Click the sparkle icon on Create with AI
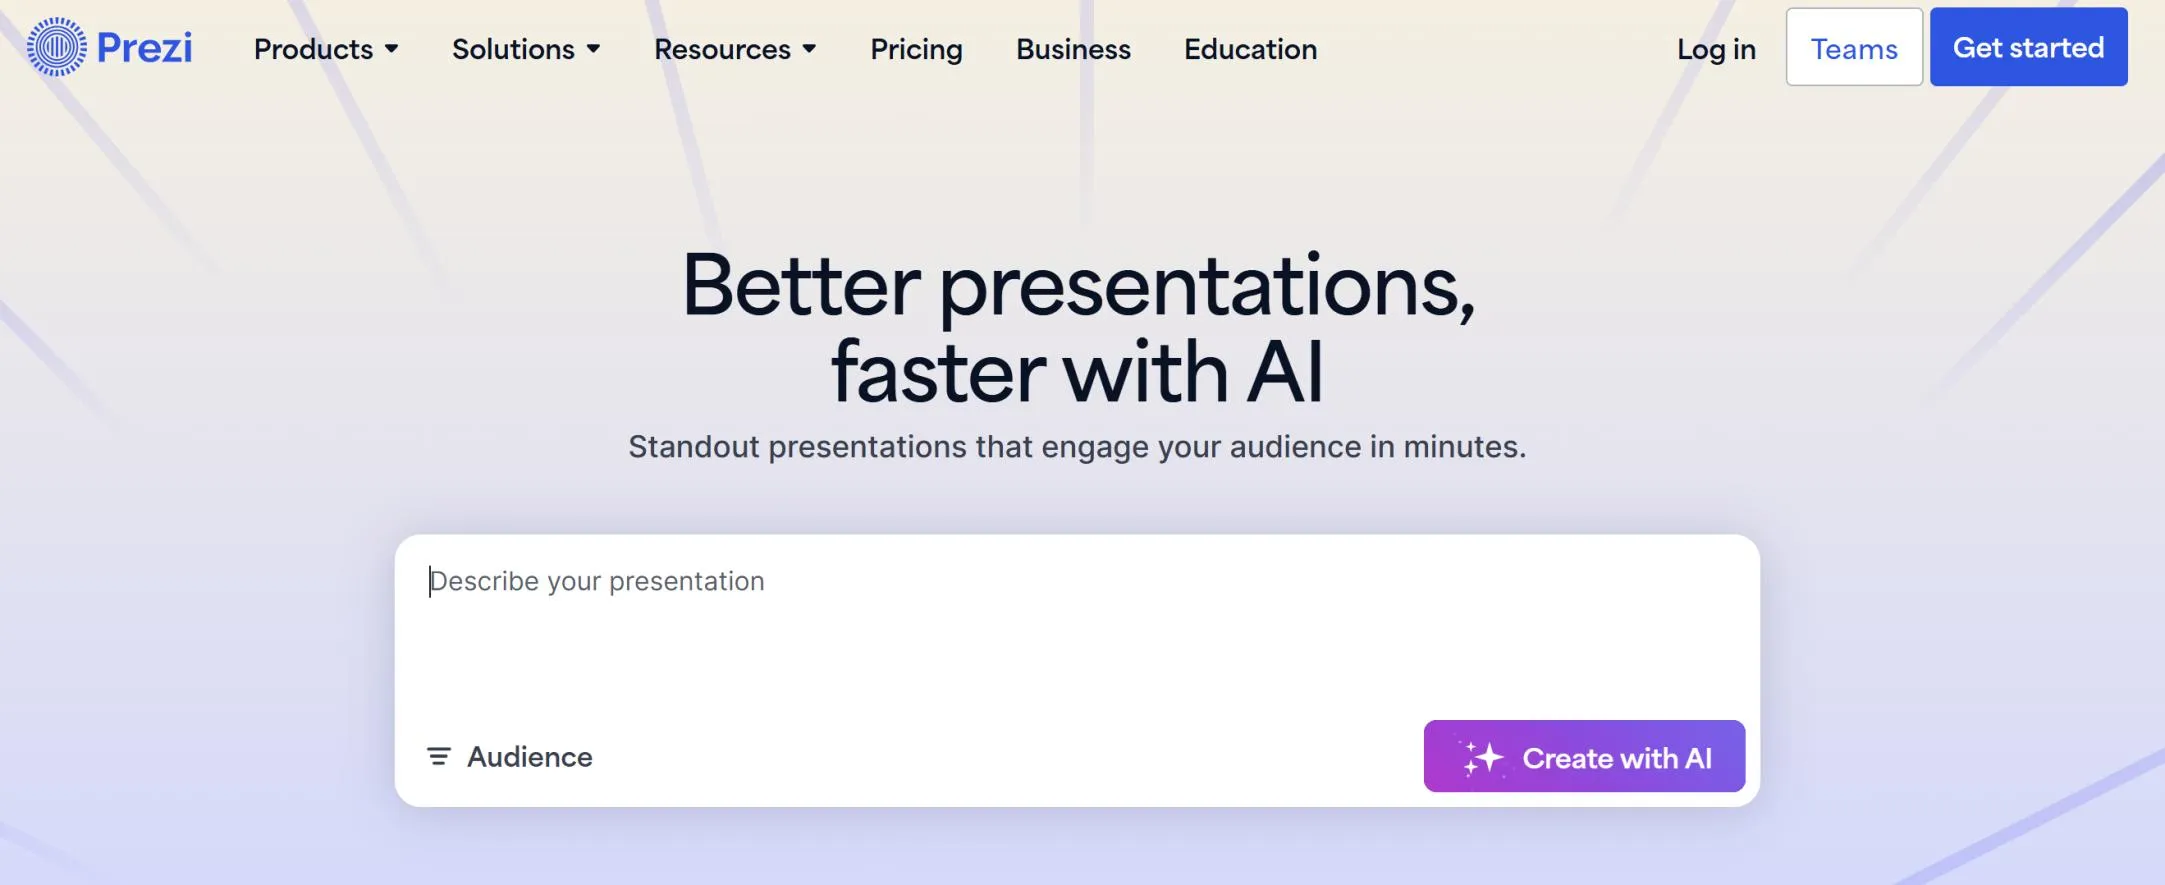This screenshot has width=2165, height=885. click(1483, 757)
